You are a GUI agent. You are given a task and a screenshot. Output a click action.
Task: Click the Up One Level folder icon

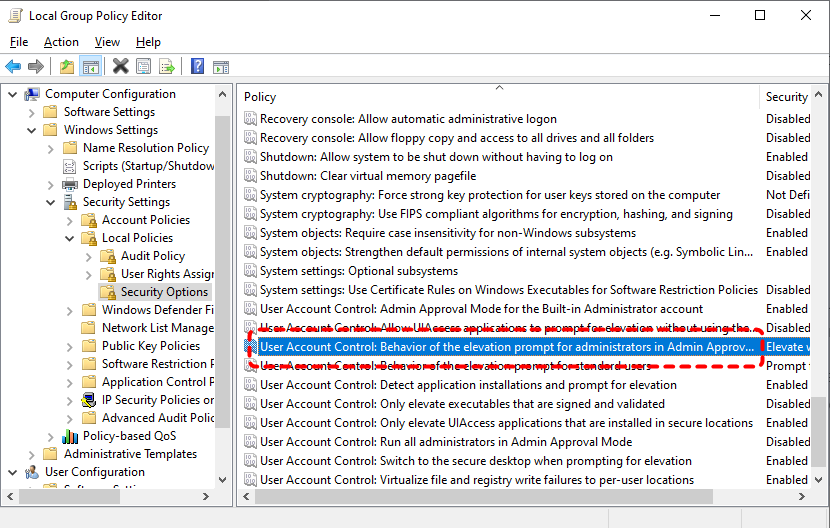click(x=66, y=67)
